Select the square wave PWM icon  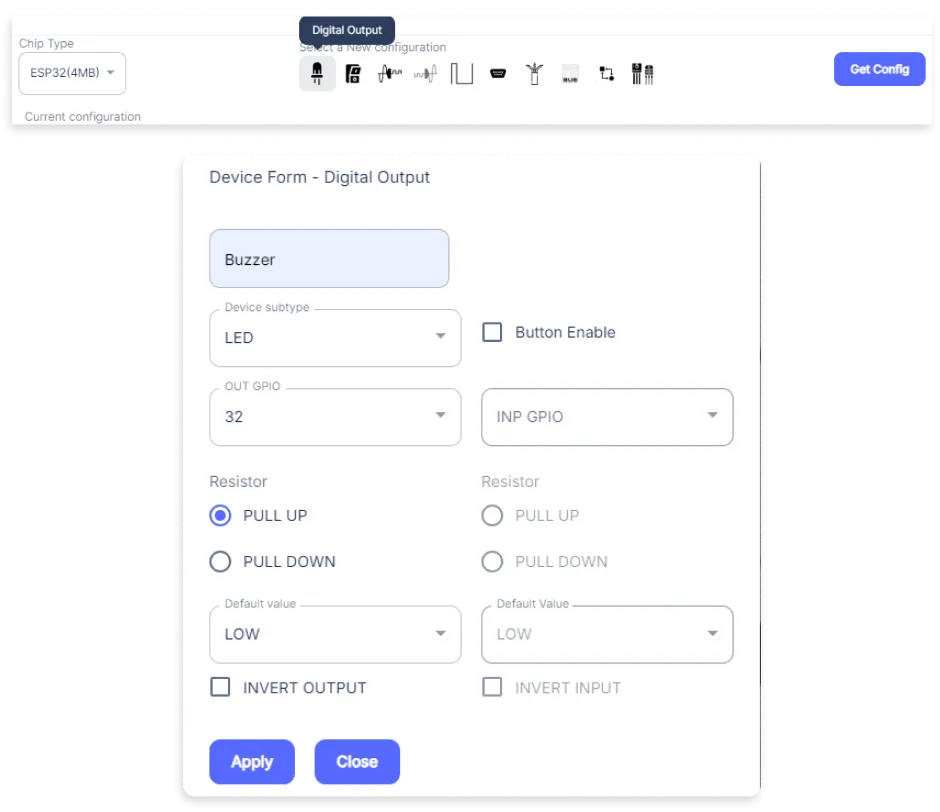(x=462, y=74)
